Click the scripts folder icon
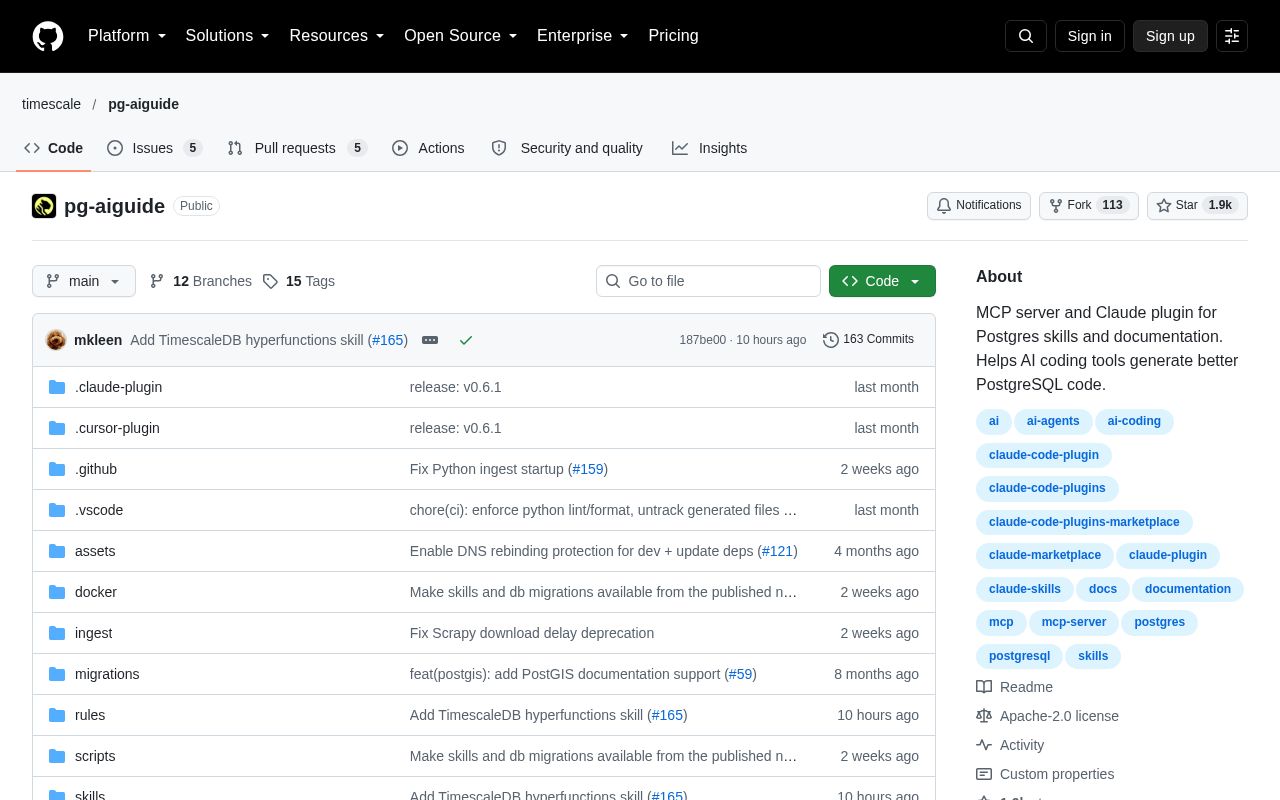Viewport: 1280px width, 800px height. [57, 756]
